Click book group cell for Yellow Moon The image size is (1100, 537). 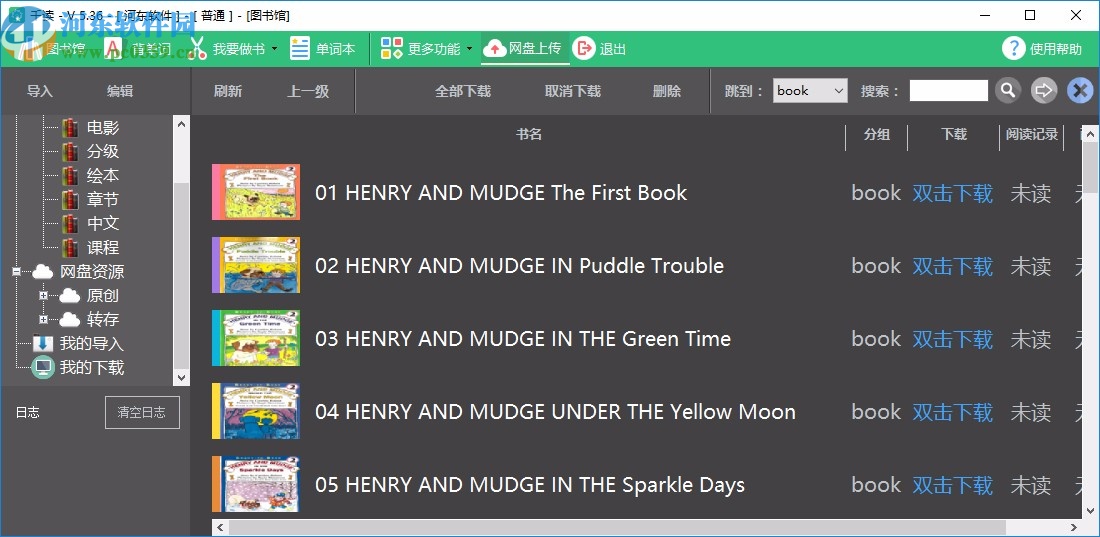[876, 412]
